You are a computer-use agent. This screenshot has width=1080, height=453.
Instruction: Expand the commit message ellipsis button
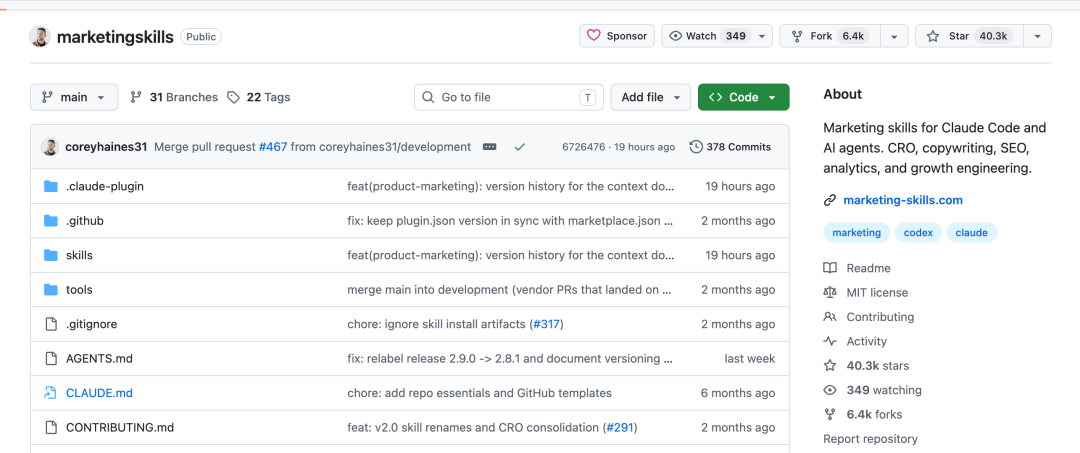pyautogui.click(x=490, y=147)
